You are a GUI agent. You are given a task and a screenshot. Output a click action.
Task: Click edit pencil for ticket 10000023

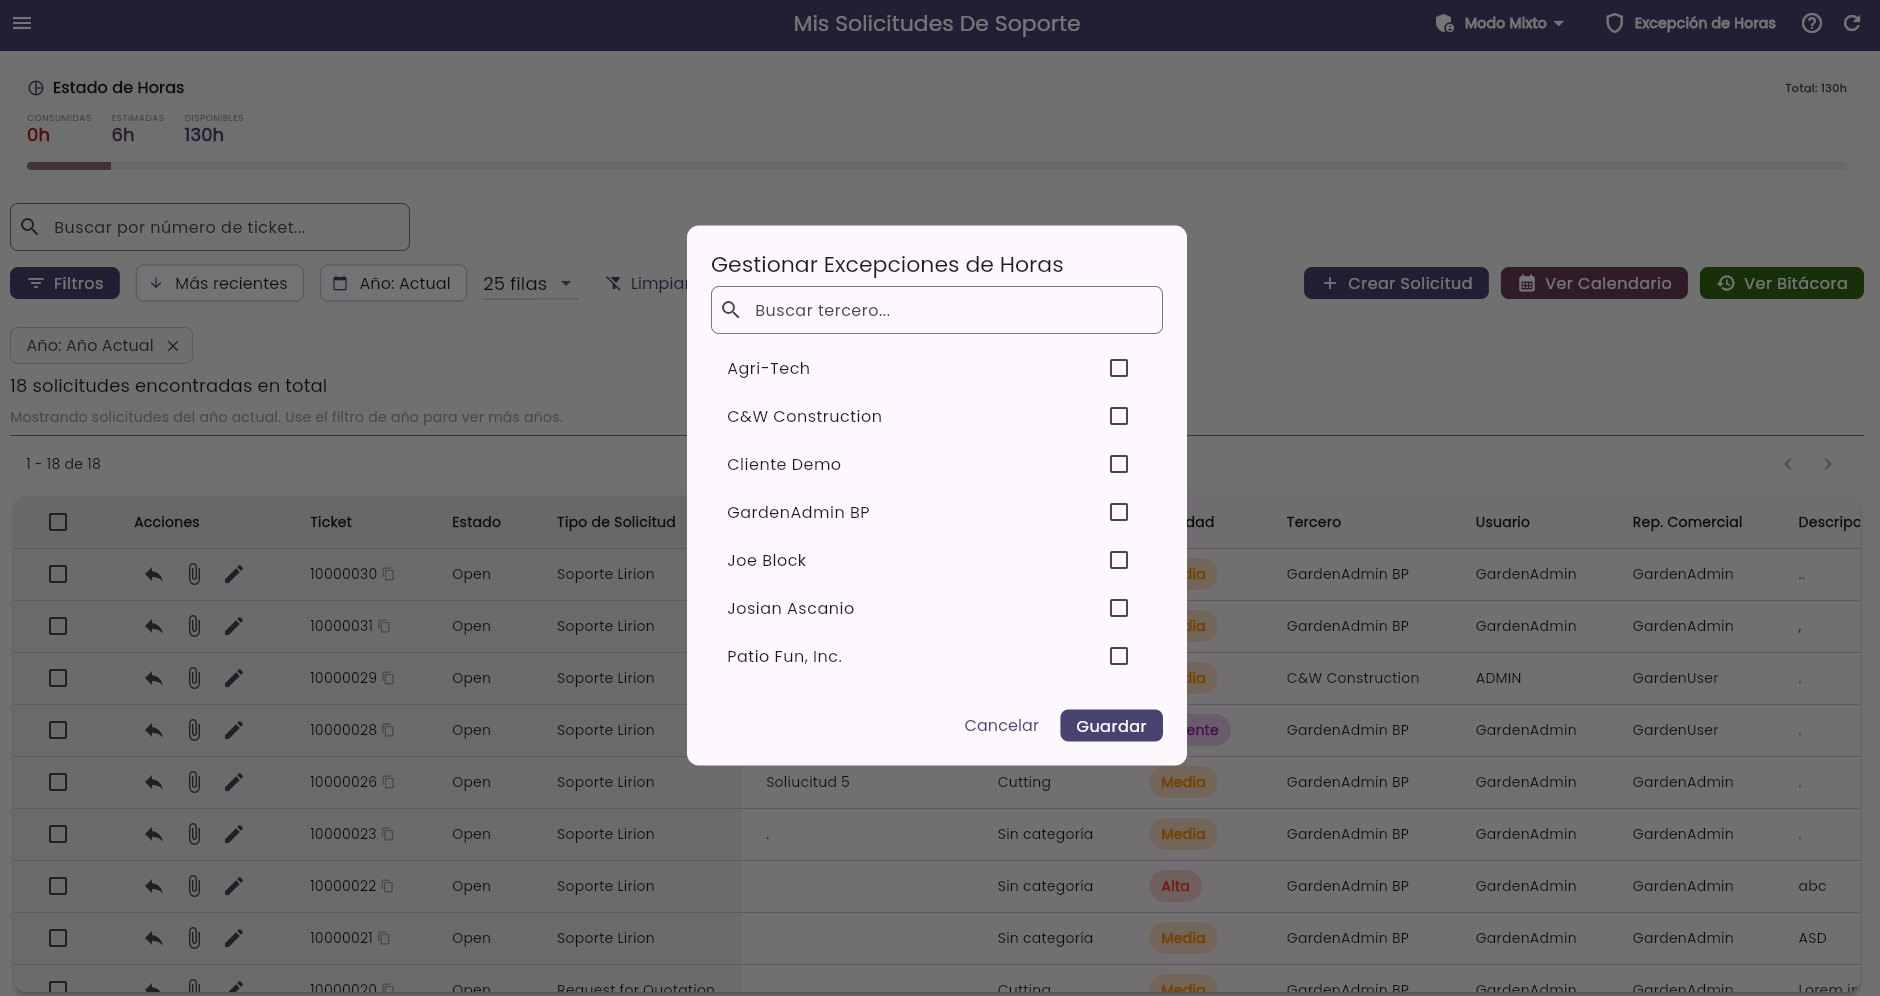pos(233,834)
